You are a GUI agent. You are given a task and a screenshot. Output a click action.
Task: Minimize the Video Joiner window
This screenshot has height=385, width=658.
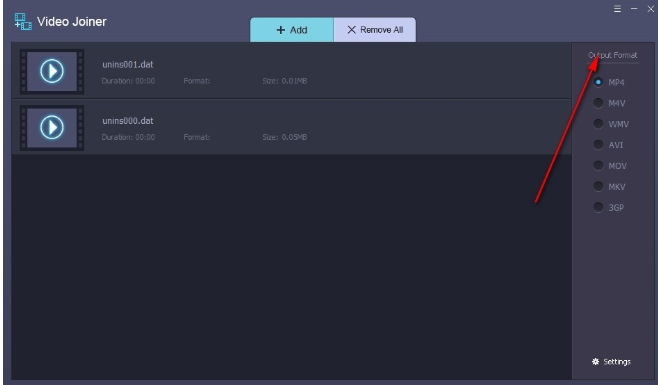tap(634, 9)
